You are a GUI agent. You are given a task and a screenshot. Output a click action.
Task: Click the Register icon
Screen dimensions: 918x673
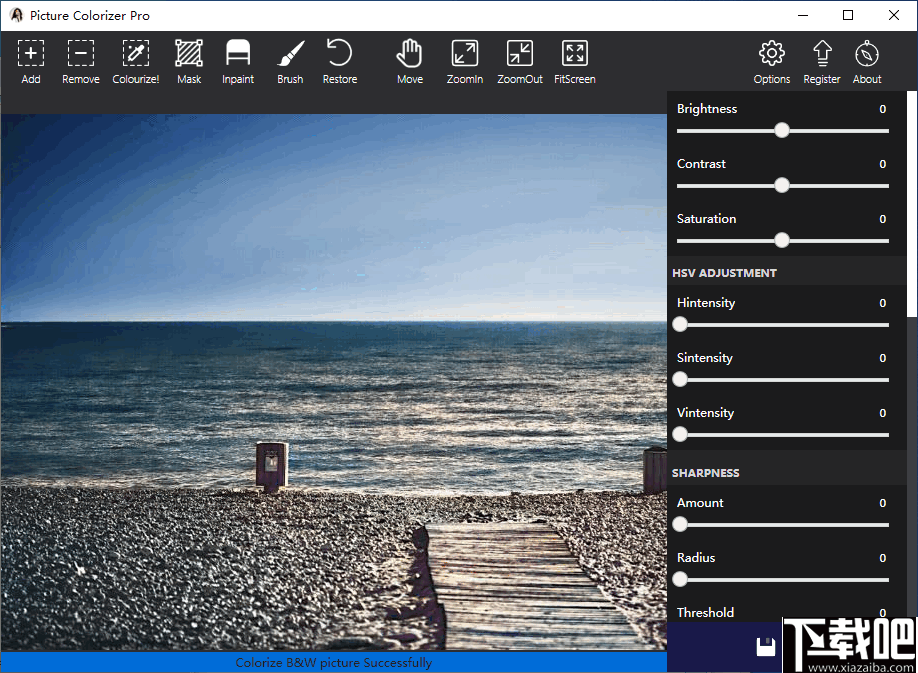click(x=821, y=60)
